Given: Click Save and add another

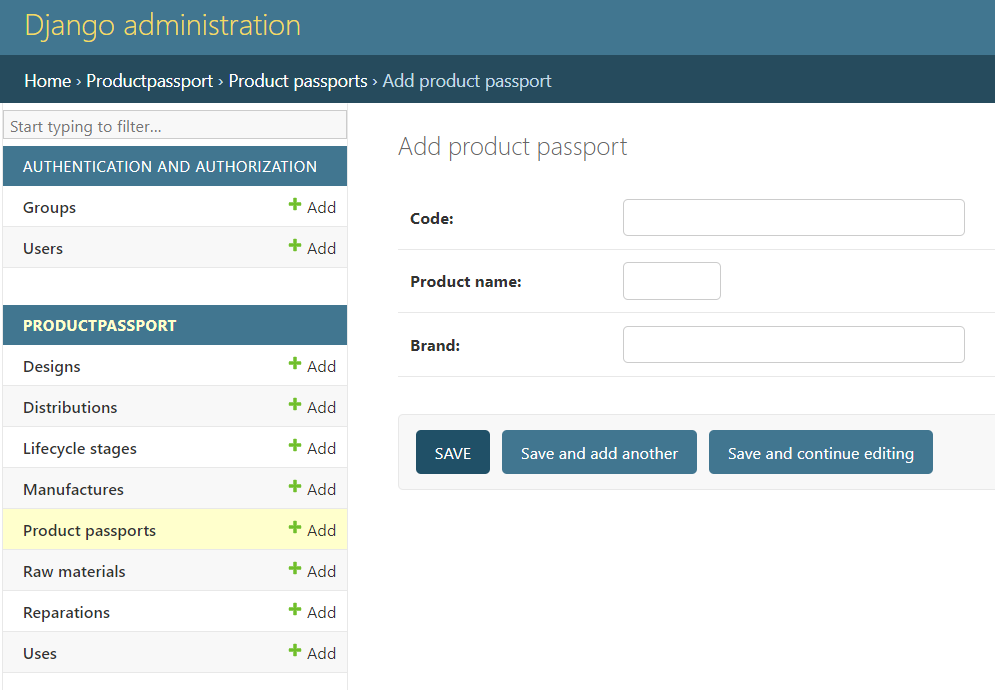Looking at the screenshot, I should (599, 453).
